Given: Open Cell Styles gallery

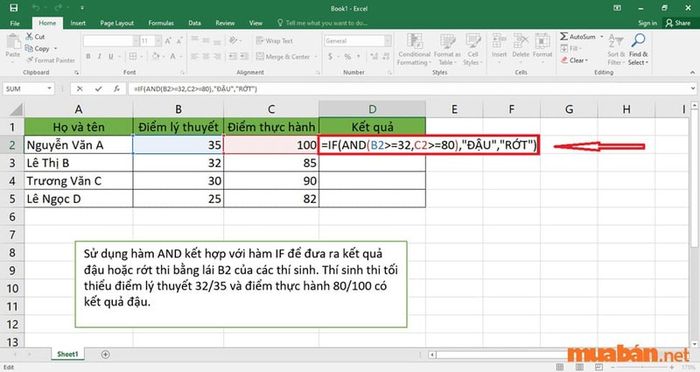Looking at the screenshot, I should (x=472, y=50).
